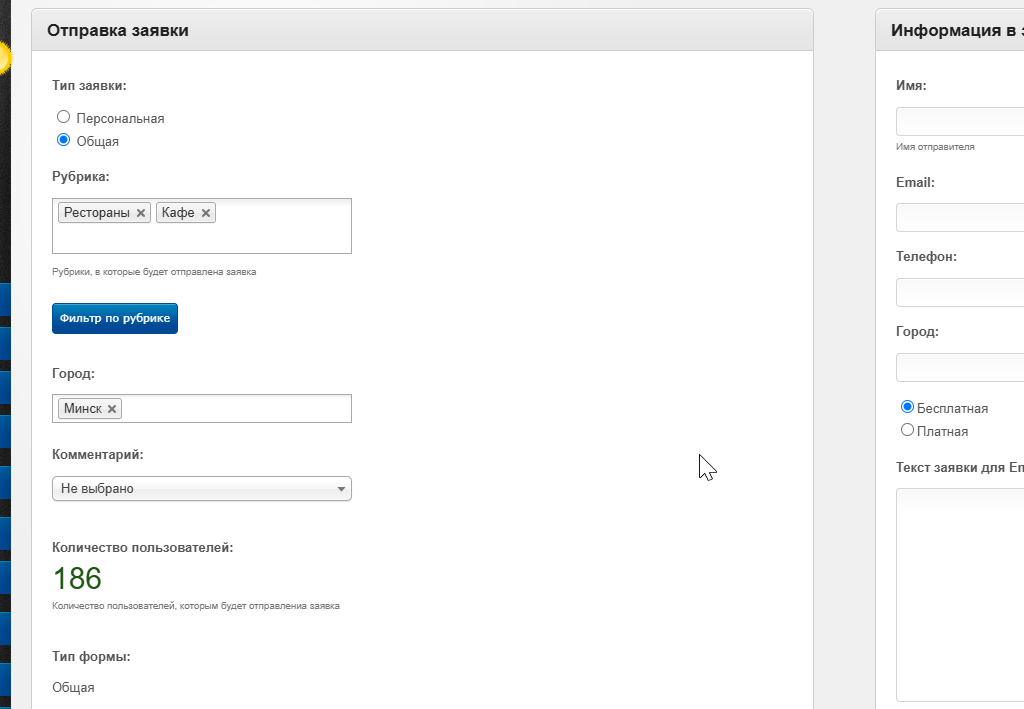
Task: Click the Email input field
Action: (960, 217)
